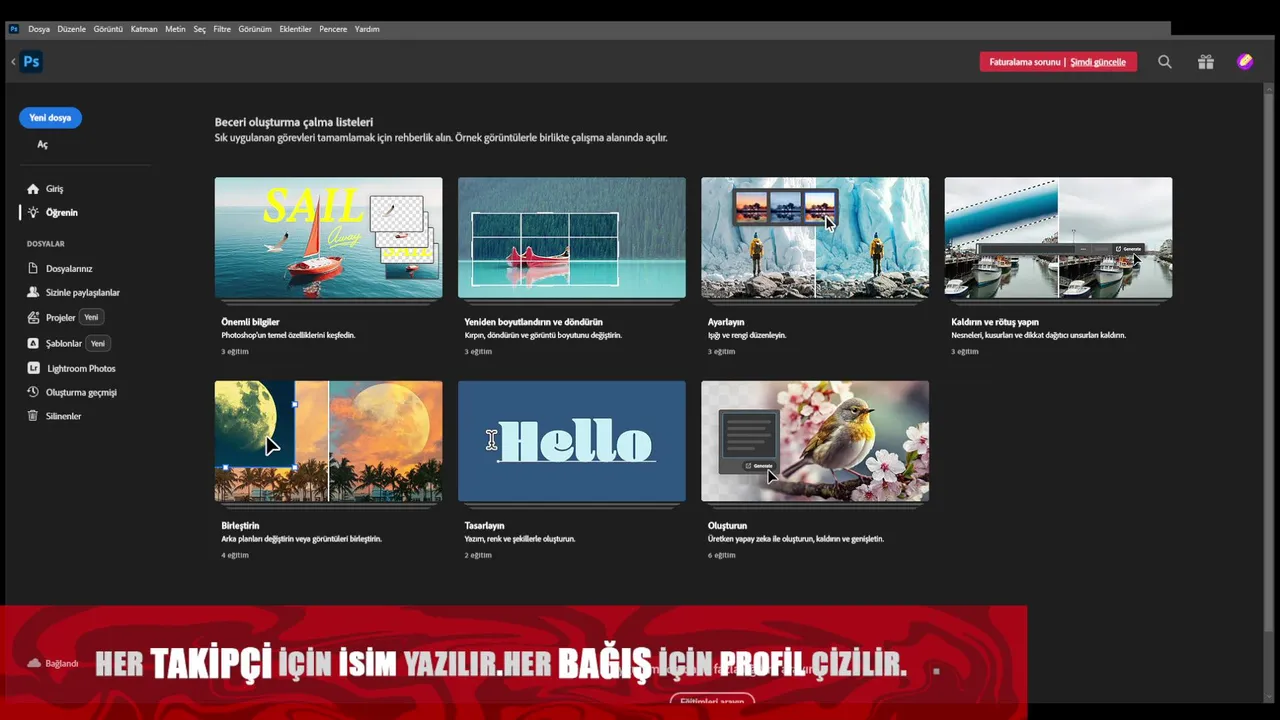Open the Yardım menu
1280x720 pixels.
point(367,29)
